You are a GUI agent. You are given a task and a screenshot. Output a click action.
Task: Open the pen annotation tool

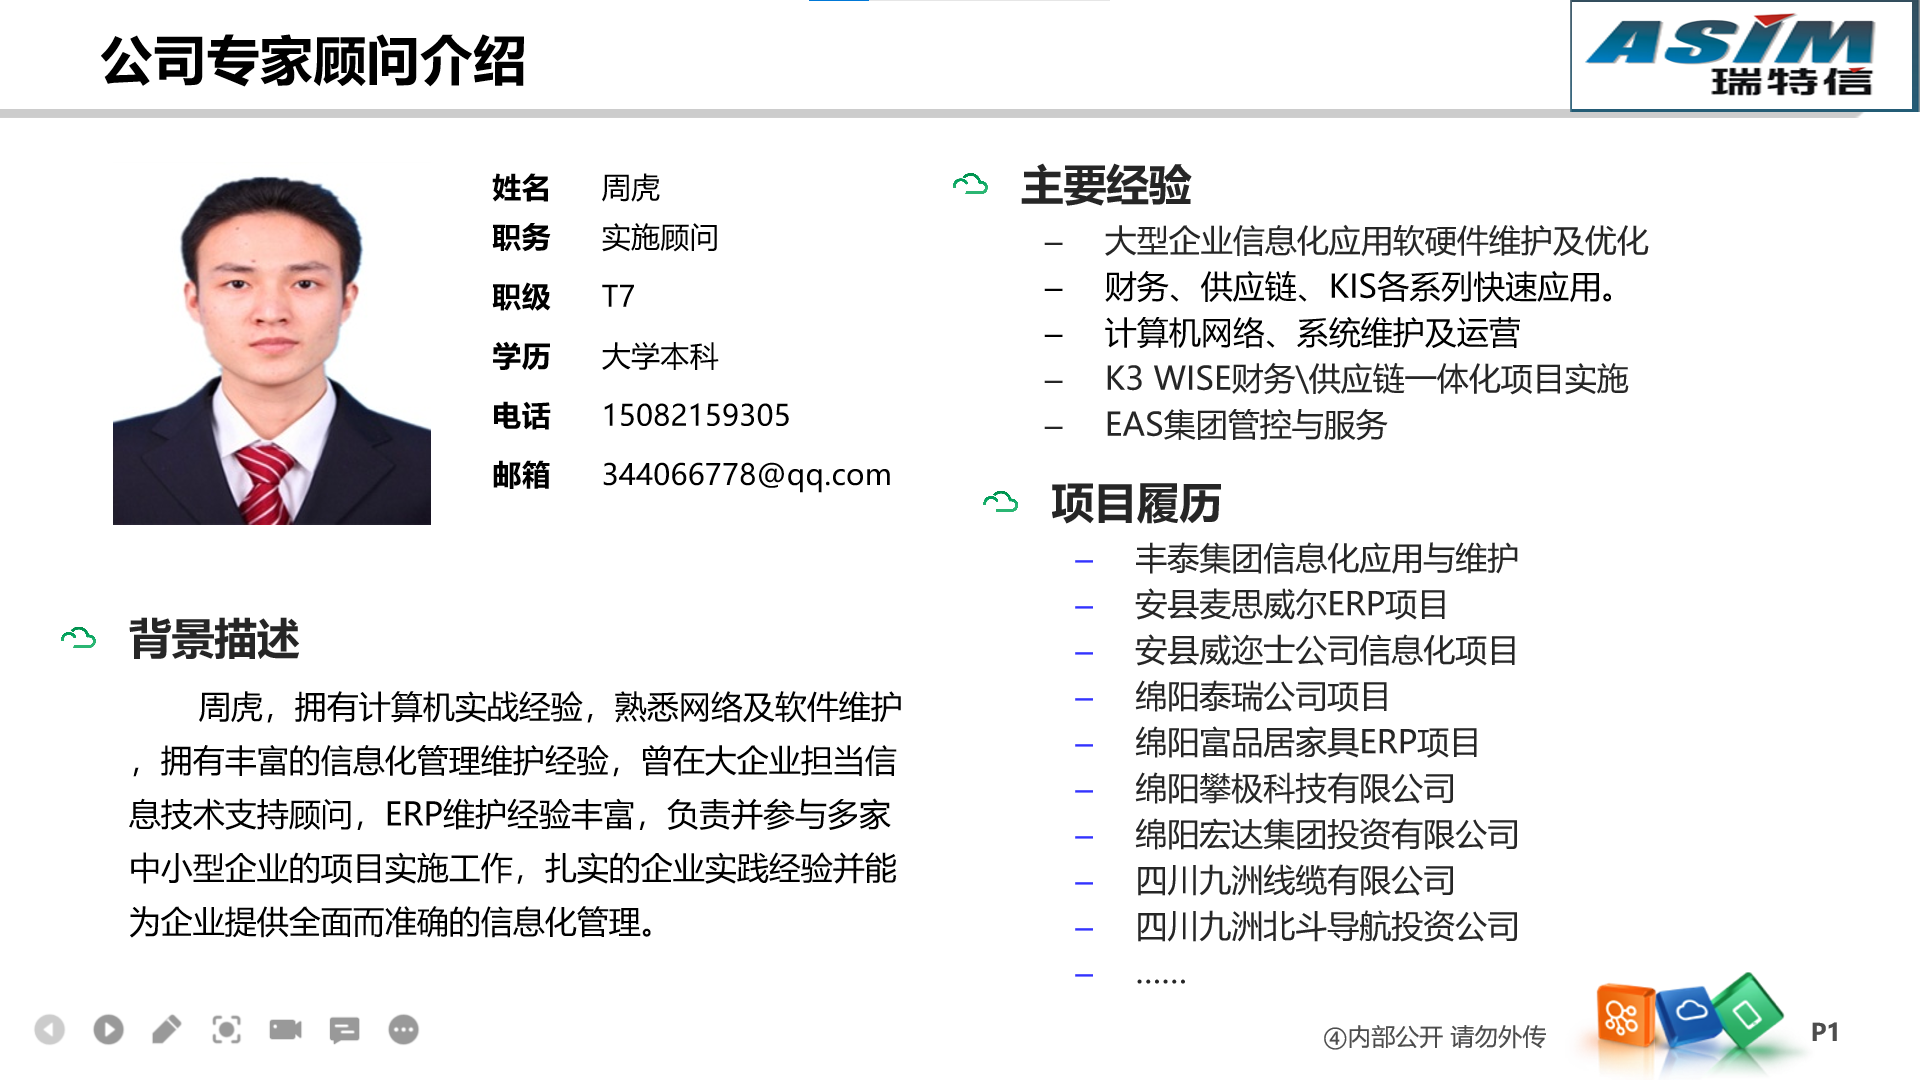click(x=167, y=1029)
